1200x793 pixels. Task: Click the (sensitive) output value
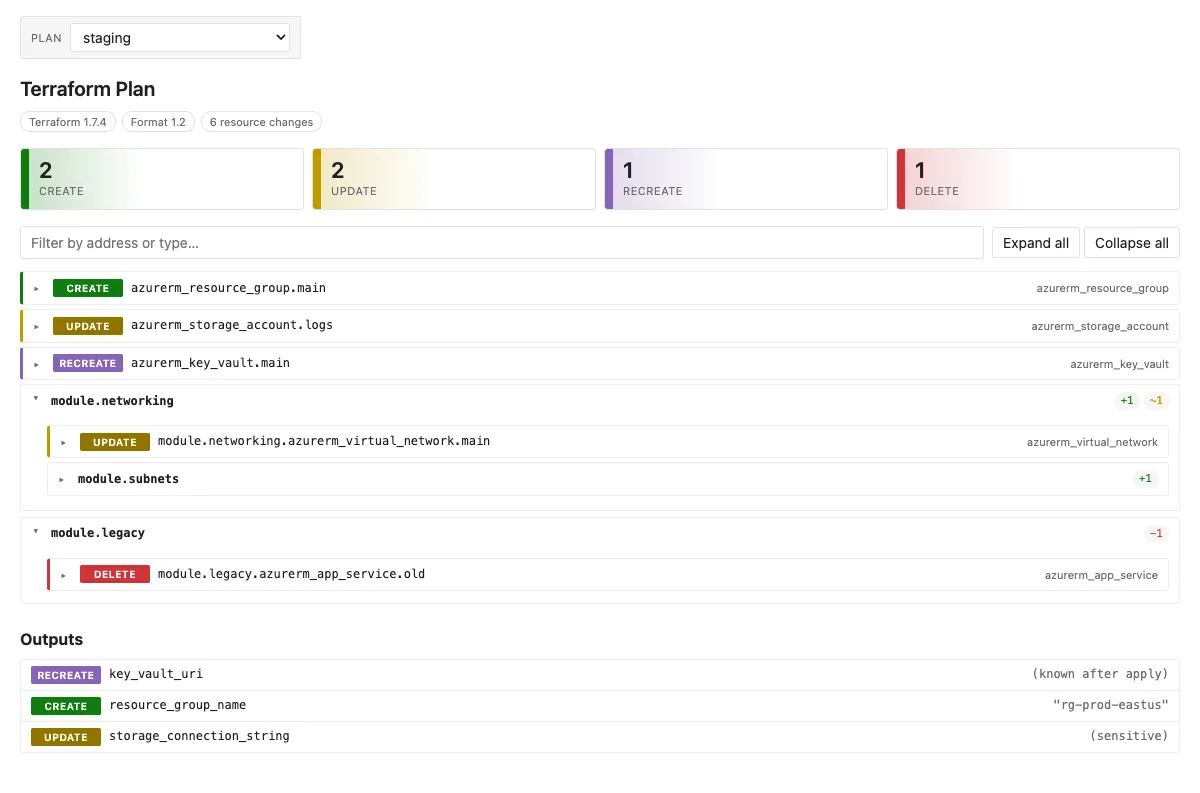(x=1129, y=736)
